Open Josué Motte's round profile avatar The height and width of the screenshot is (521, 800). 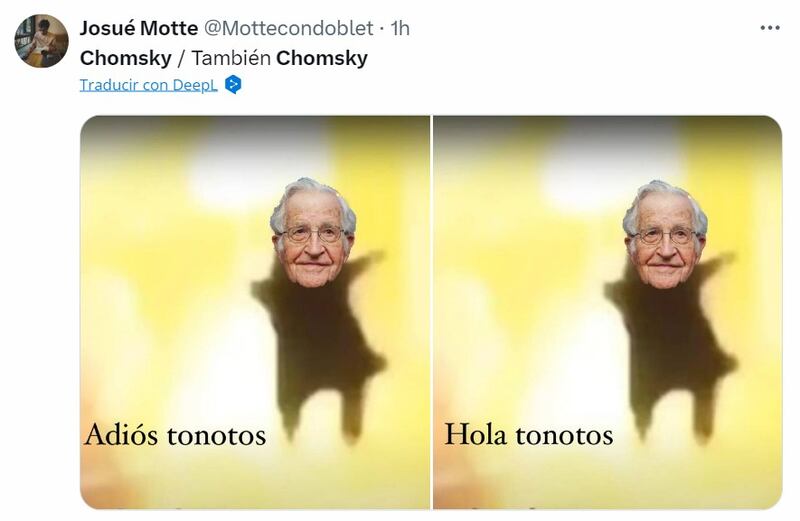[41, 41]
